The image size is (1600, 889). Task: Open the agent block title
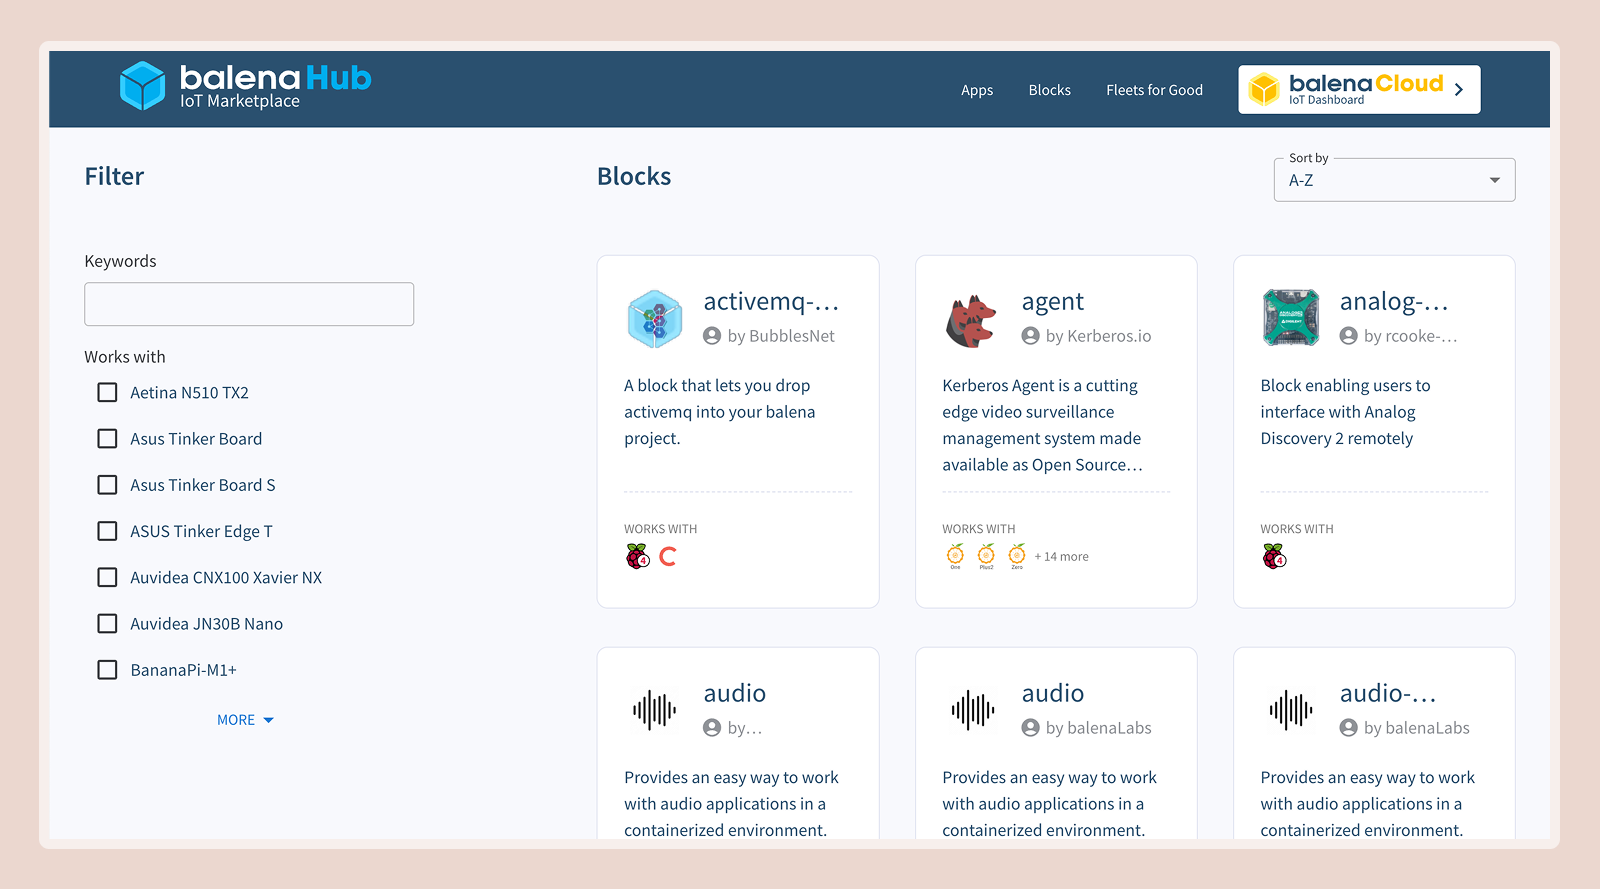(1052, 302)
